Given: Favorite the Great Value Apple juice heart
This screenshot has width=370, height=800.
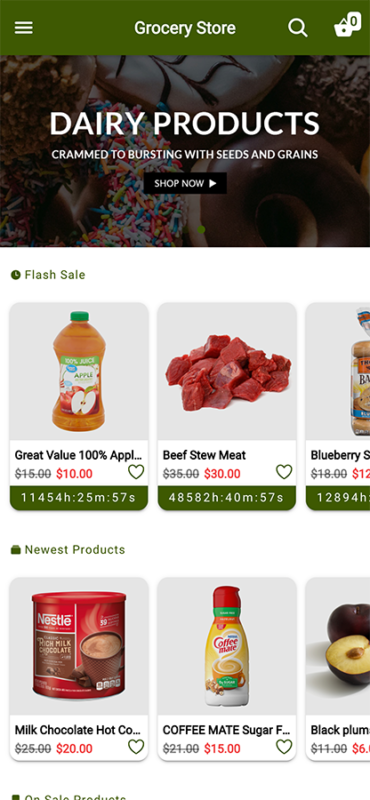Looking at the screenshot, I should pos(136,472).
